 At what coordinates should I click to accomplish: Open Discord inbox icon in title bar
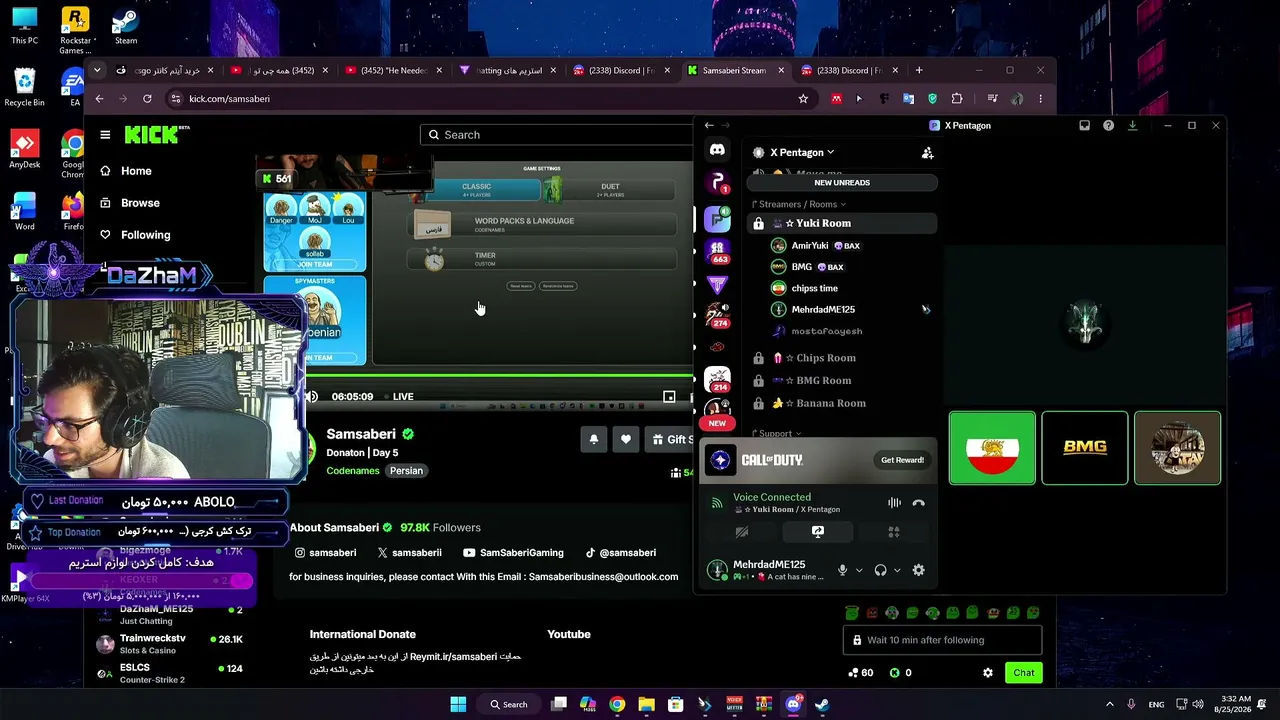(1084, 126)
